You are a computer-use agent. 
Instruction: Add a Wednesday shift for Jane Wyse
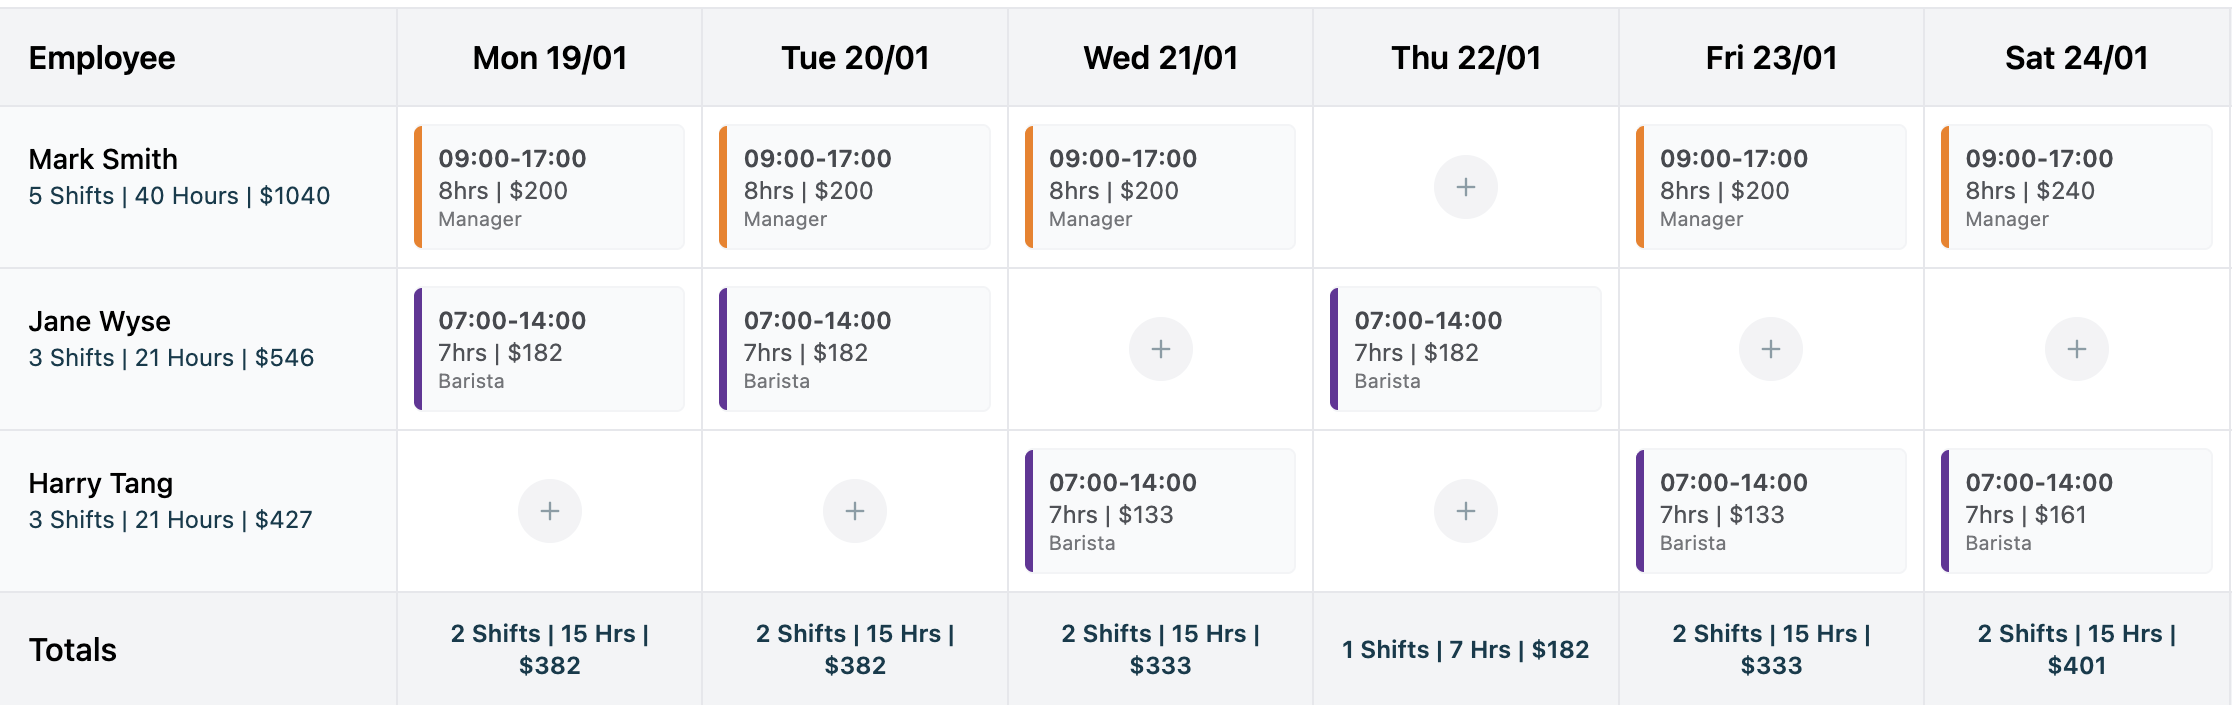[x=1159, y=348]
